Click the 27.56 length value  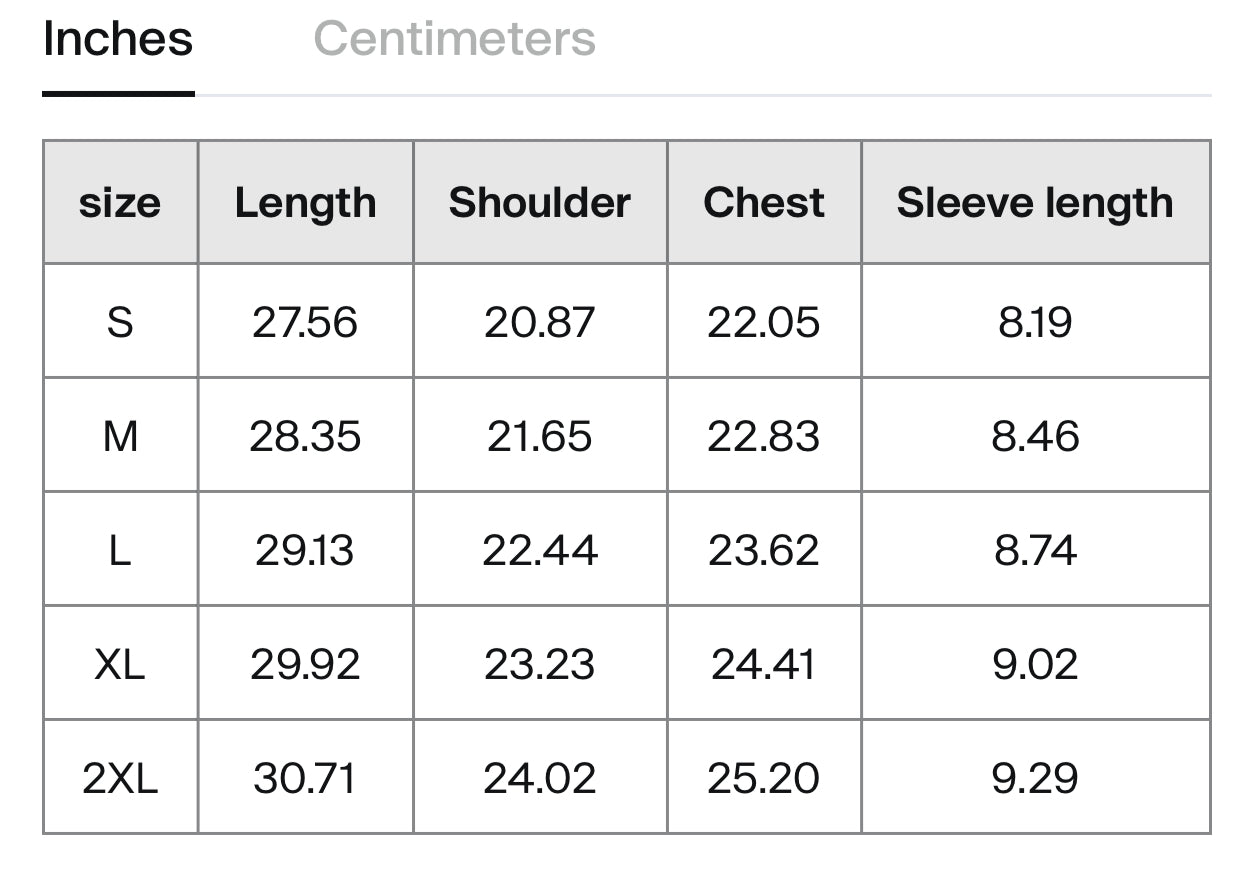coord(305,322)
